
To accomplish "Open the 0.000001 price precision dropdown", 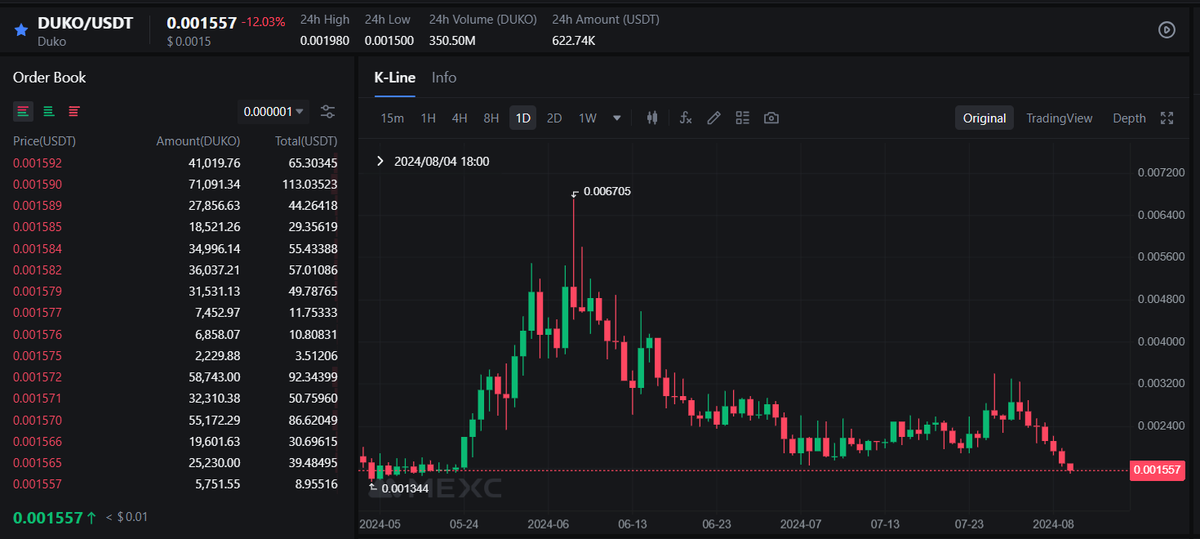I will [274, 112].
